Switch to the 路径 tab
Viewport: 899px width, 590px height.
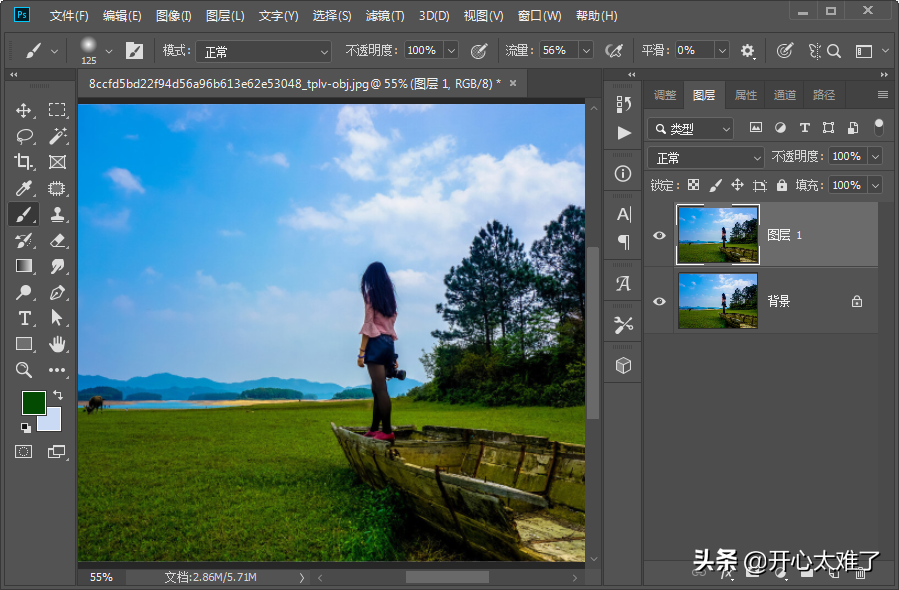[x=824, y=95]
